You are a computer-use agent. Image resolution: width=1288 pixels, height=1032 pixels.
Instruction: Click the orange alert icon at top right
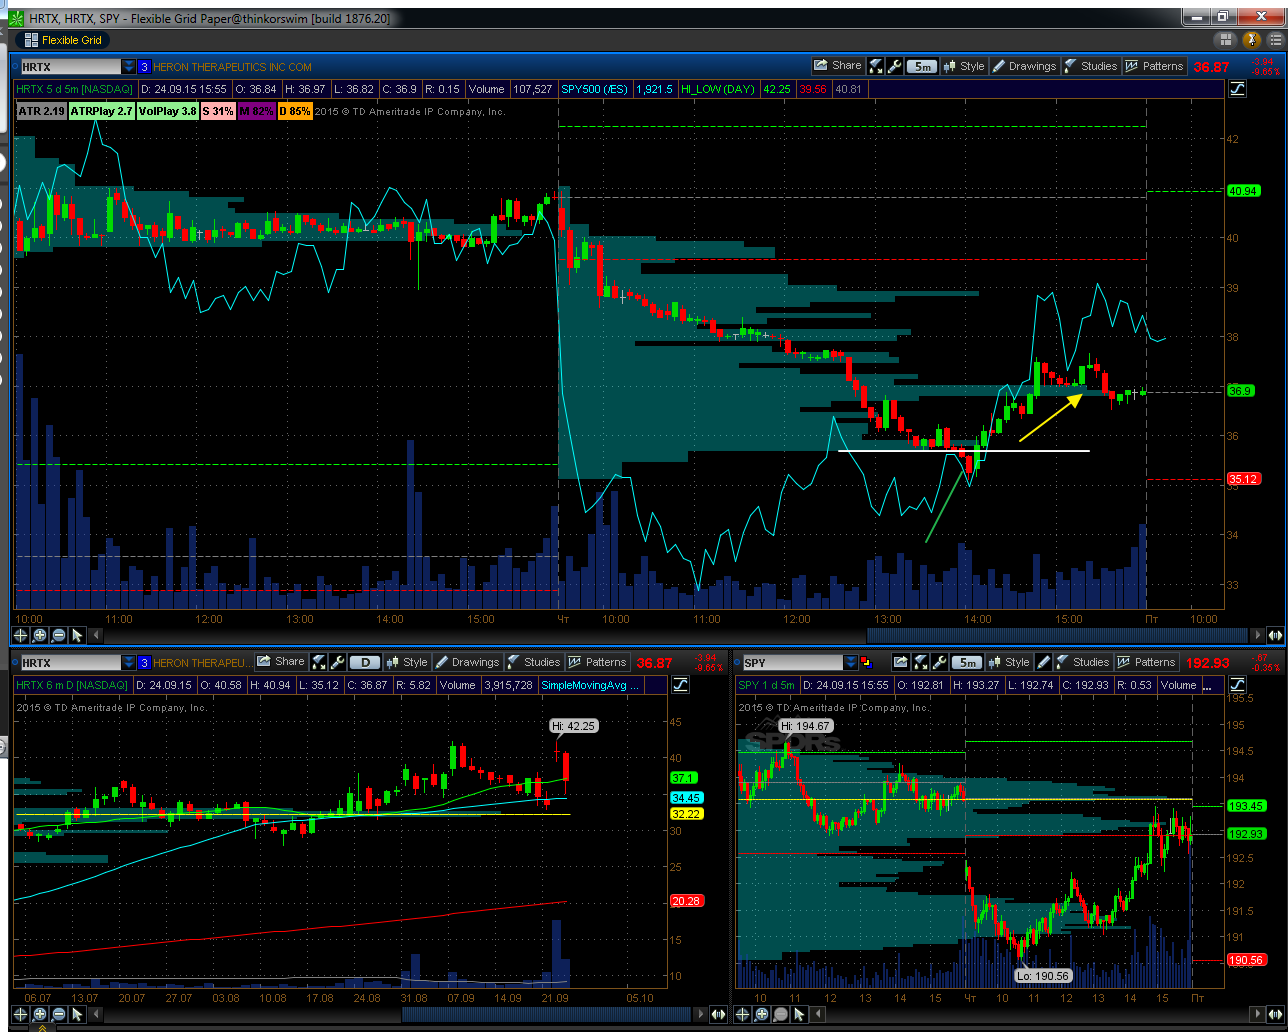point(1250,40)
